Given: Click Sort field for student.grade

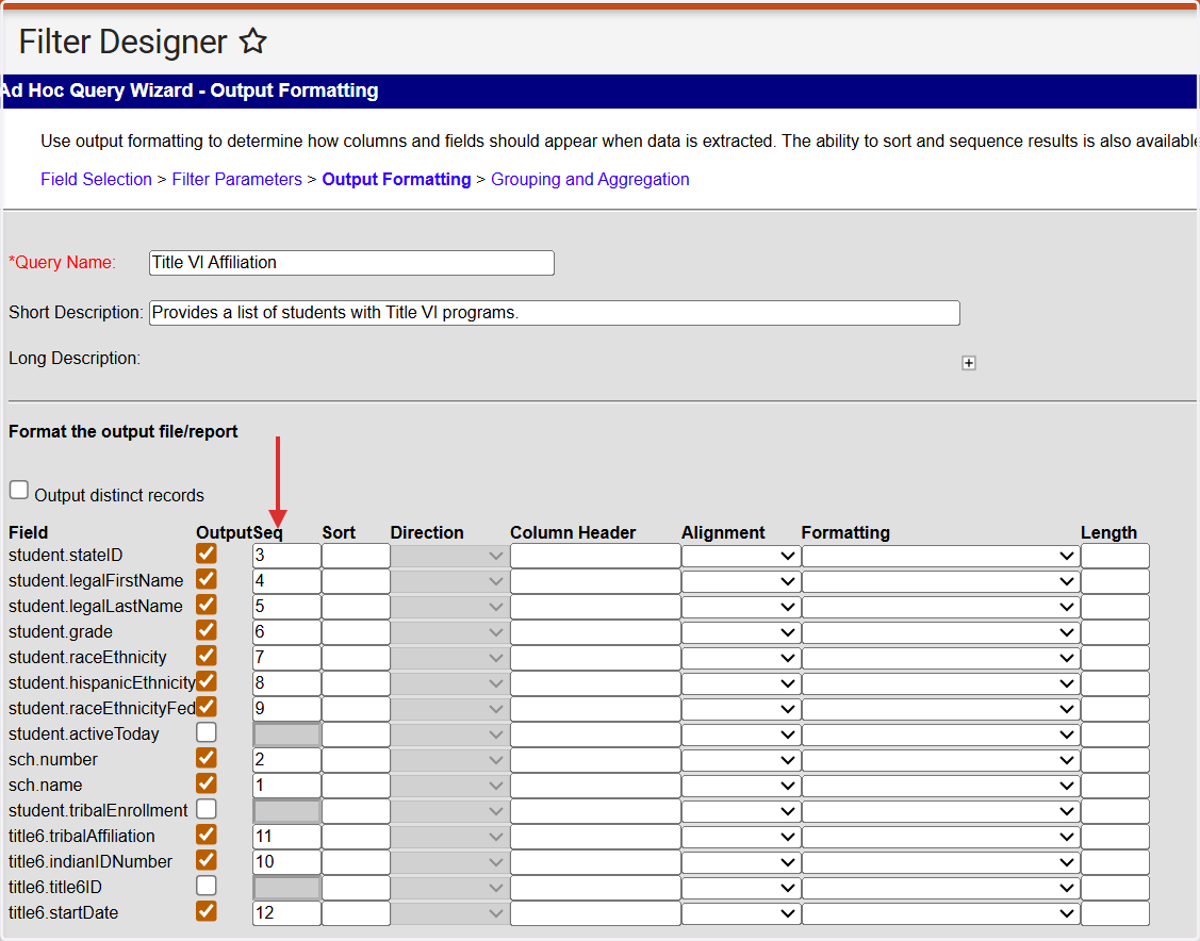Looking at the screenshot, I should click(x=356, y=632).
